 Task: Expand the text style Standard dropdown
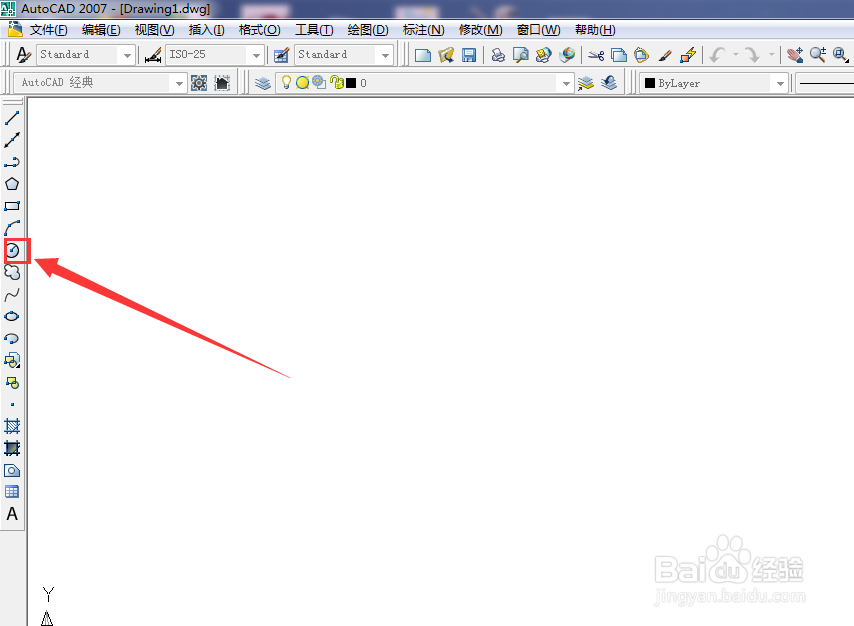(x=127, y=55)
